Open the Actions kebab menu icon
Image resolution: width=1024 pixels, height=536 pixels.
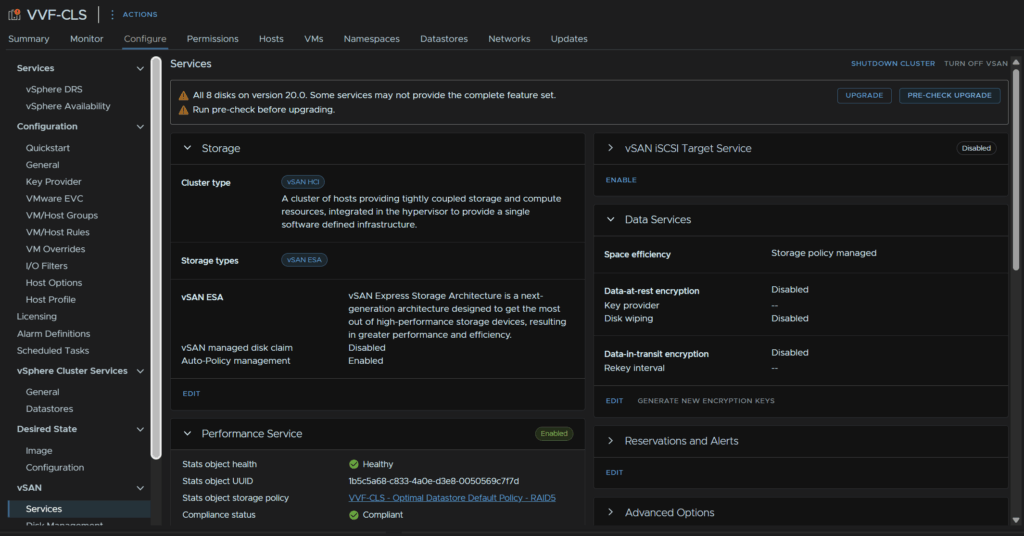112,14
